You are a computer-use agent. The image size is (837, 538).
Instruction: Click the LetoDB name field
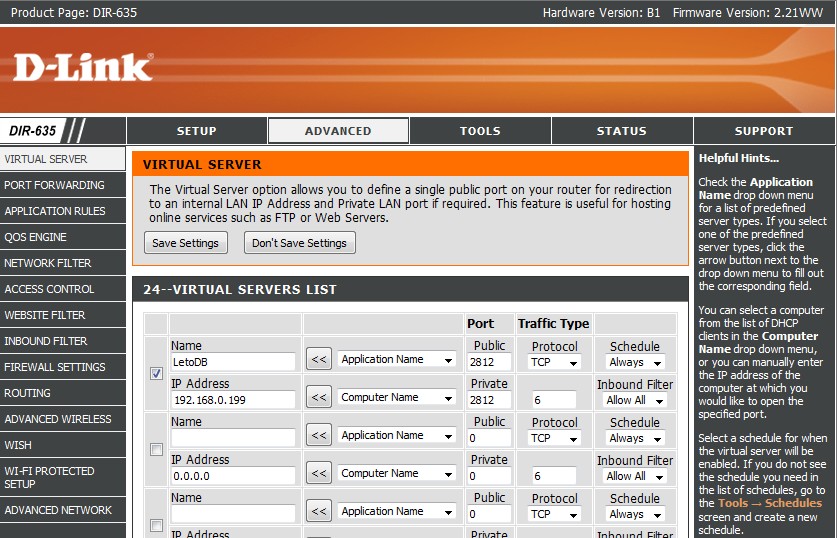233,362
